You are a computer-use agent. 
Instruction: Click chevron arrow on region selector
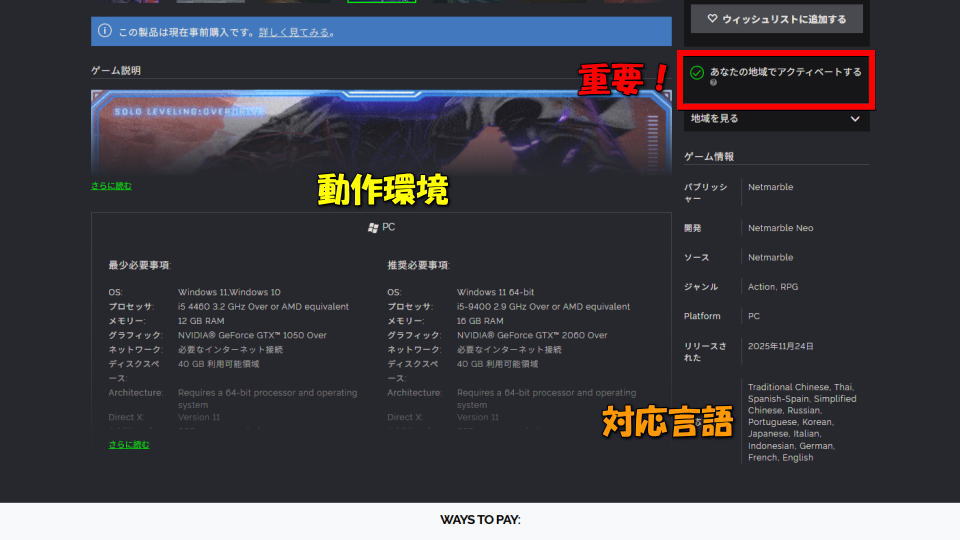click(x=855, y=119)
